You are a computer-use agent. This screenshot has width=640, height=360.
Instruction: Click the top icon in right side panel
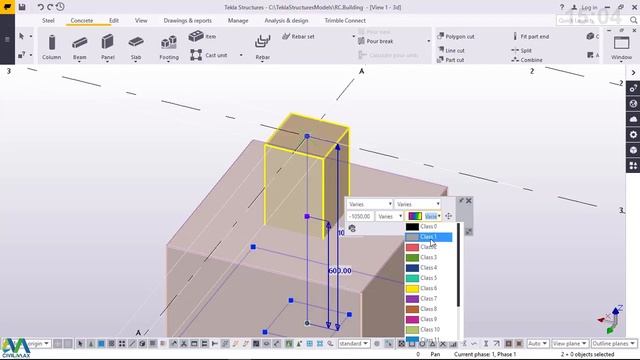[633, 88]
